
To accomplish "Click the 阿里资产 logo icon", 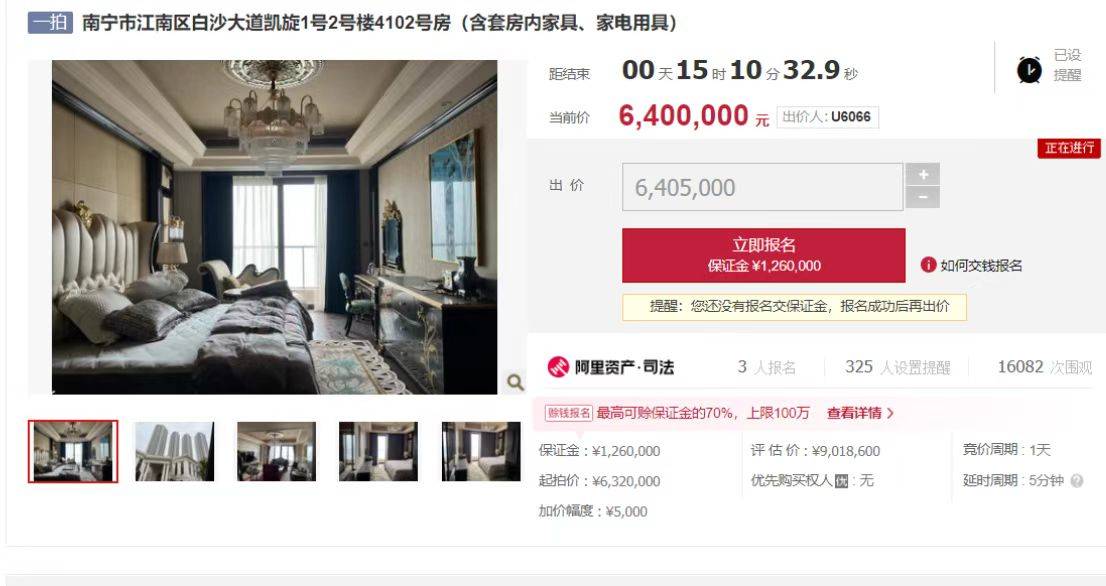I will pos(558,367).
